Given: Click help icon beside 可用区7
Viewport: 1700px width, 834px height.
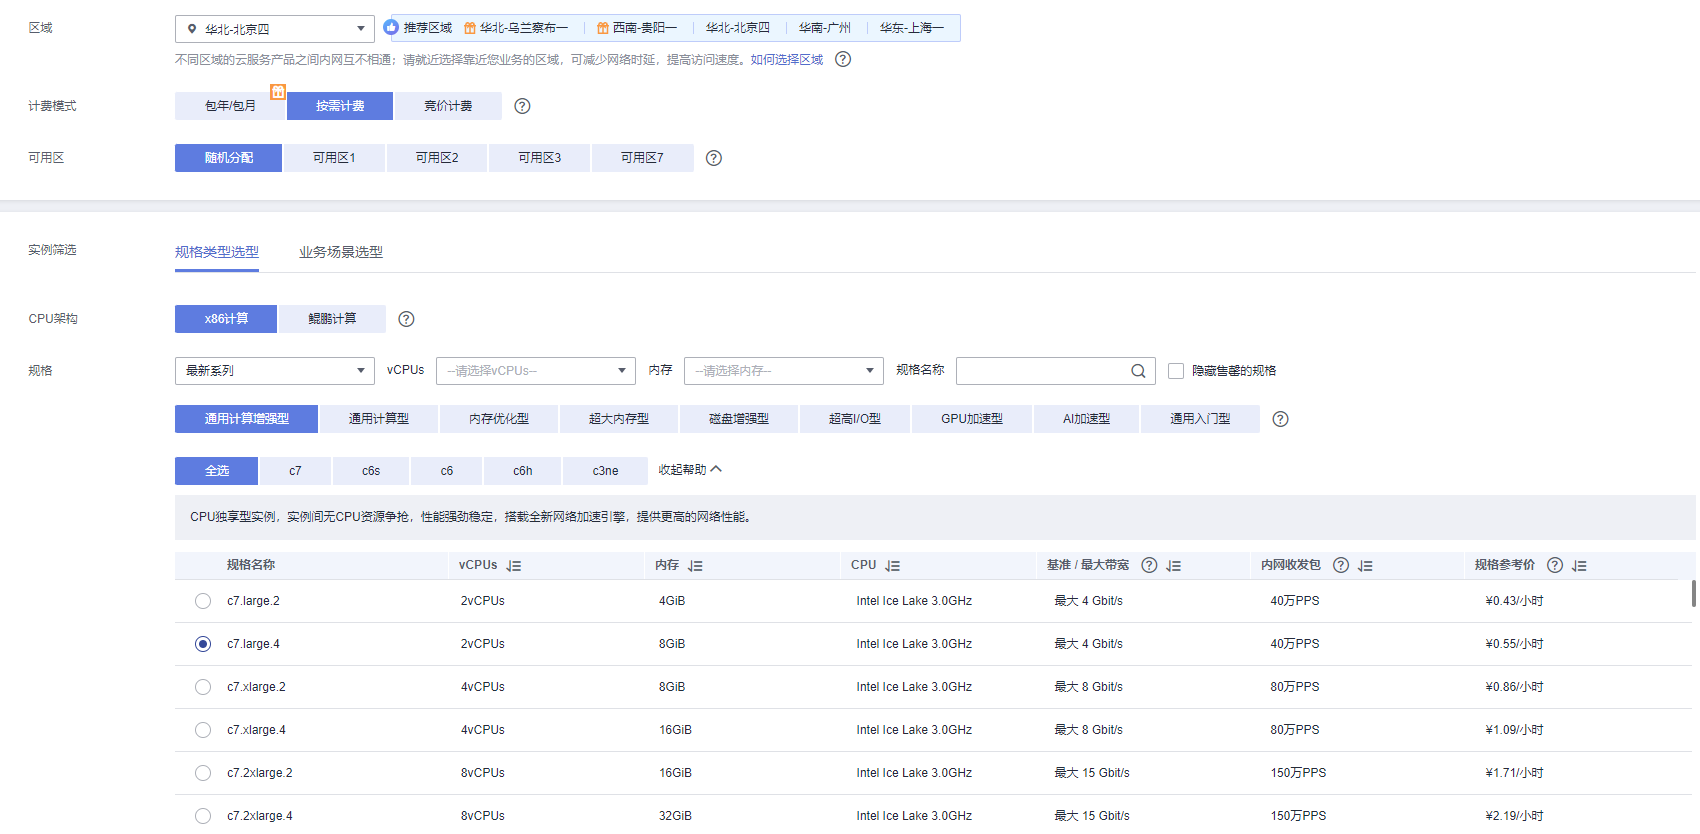Looking at the screenshot, I should (x=714, y=158).
